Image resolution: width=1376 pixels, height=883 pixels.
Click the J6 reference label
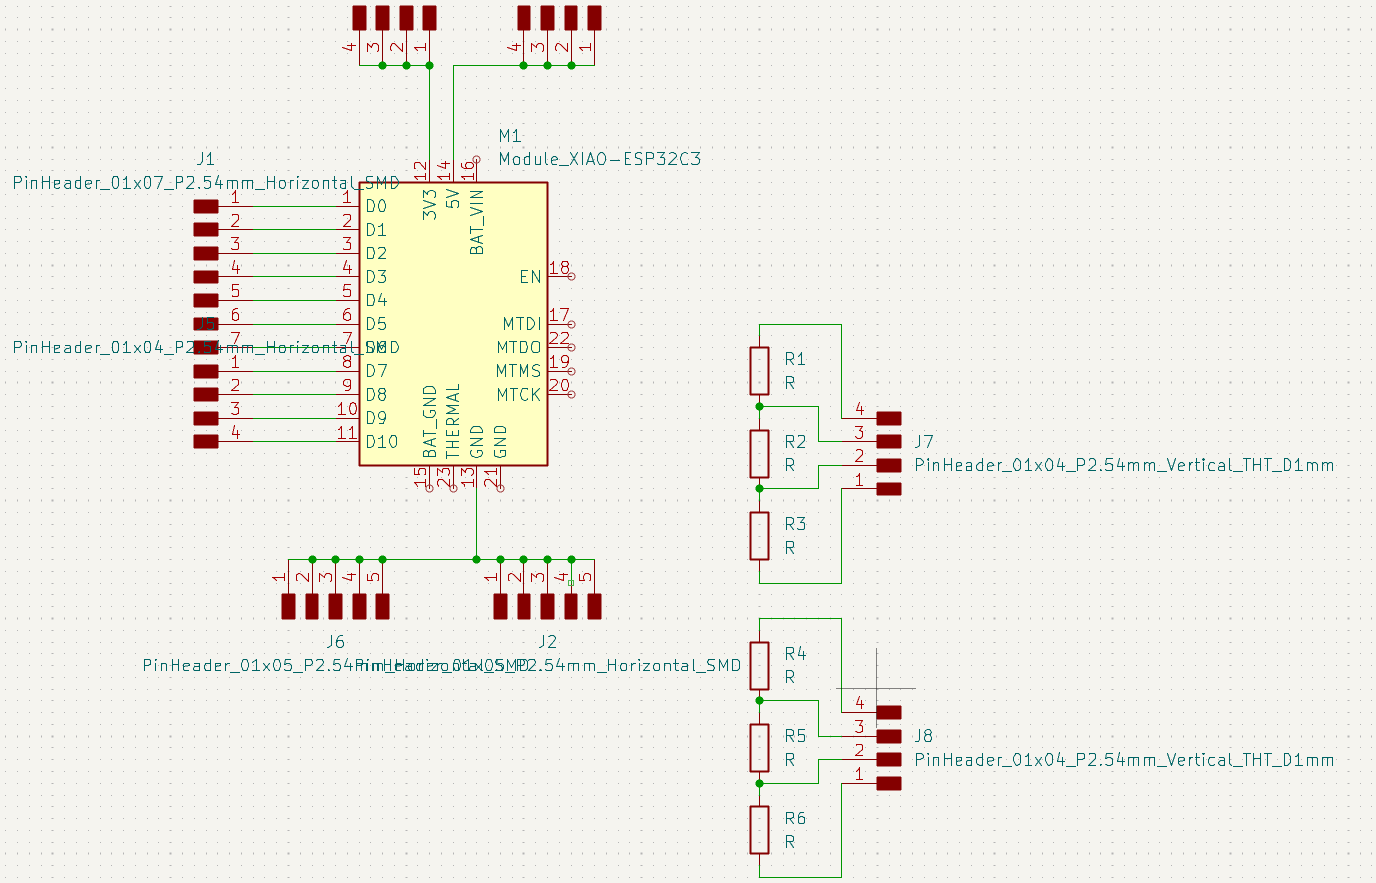pyautogui.click(x=335, y=642)
